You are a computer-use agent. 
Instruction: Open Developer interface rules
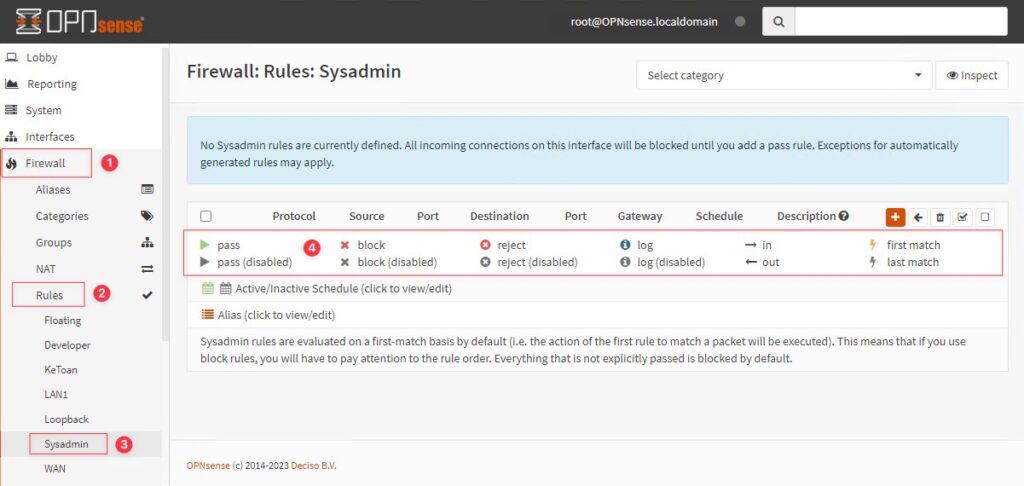(67, 345)
